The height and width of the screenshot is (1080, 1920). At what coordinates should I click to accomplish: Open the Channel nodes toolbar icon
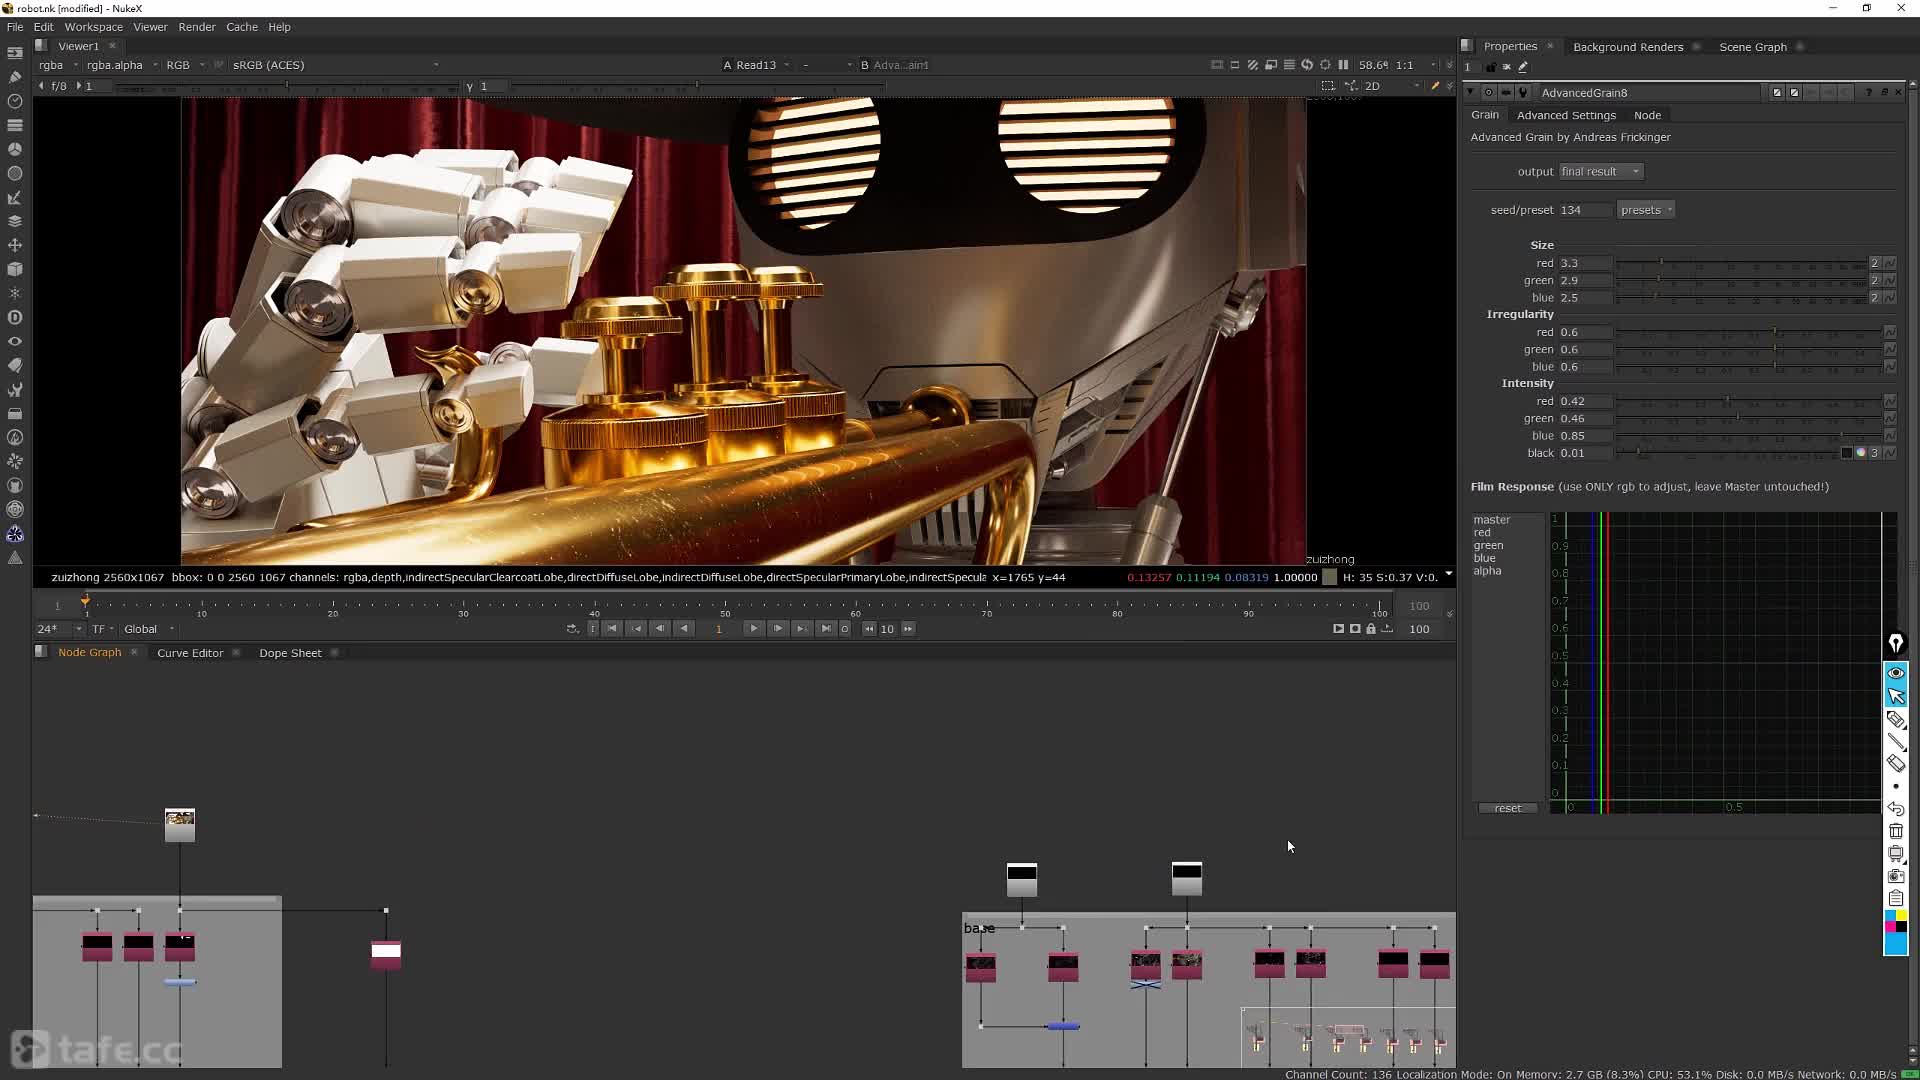[15, 125]
